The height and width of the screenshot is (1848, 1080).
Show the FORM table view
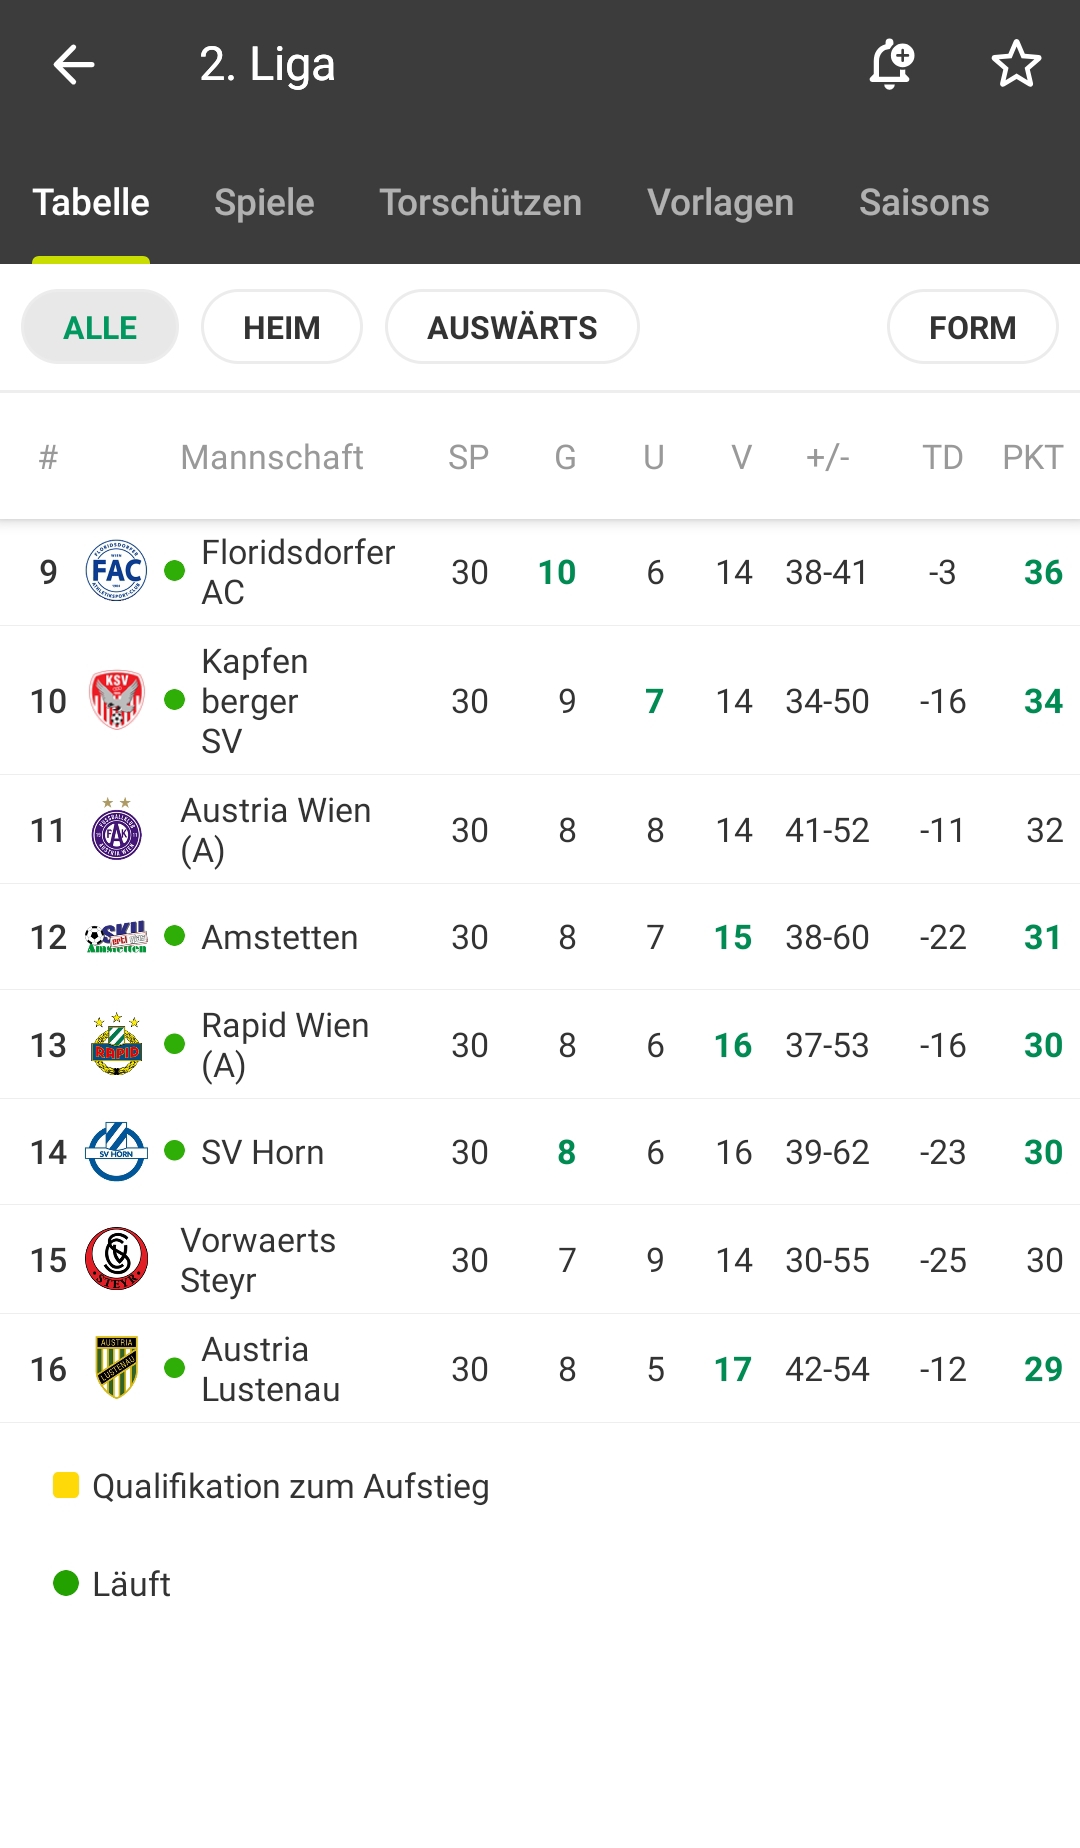(972, 327)
